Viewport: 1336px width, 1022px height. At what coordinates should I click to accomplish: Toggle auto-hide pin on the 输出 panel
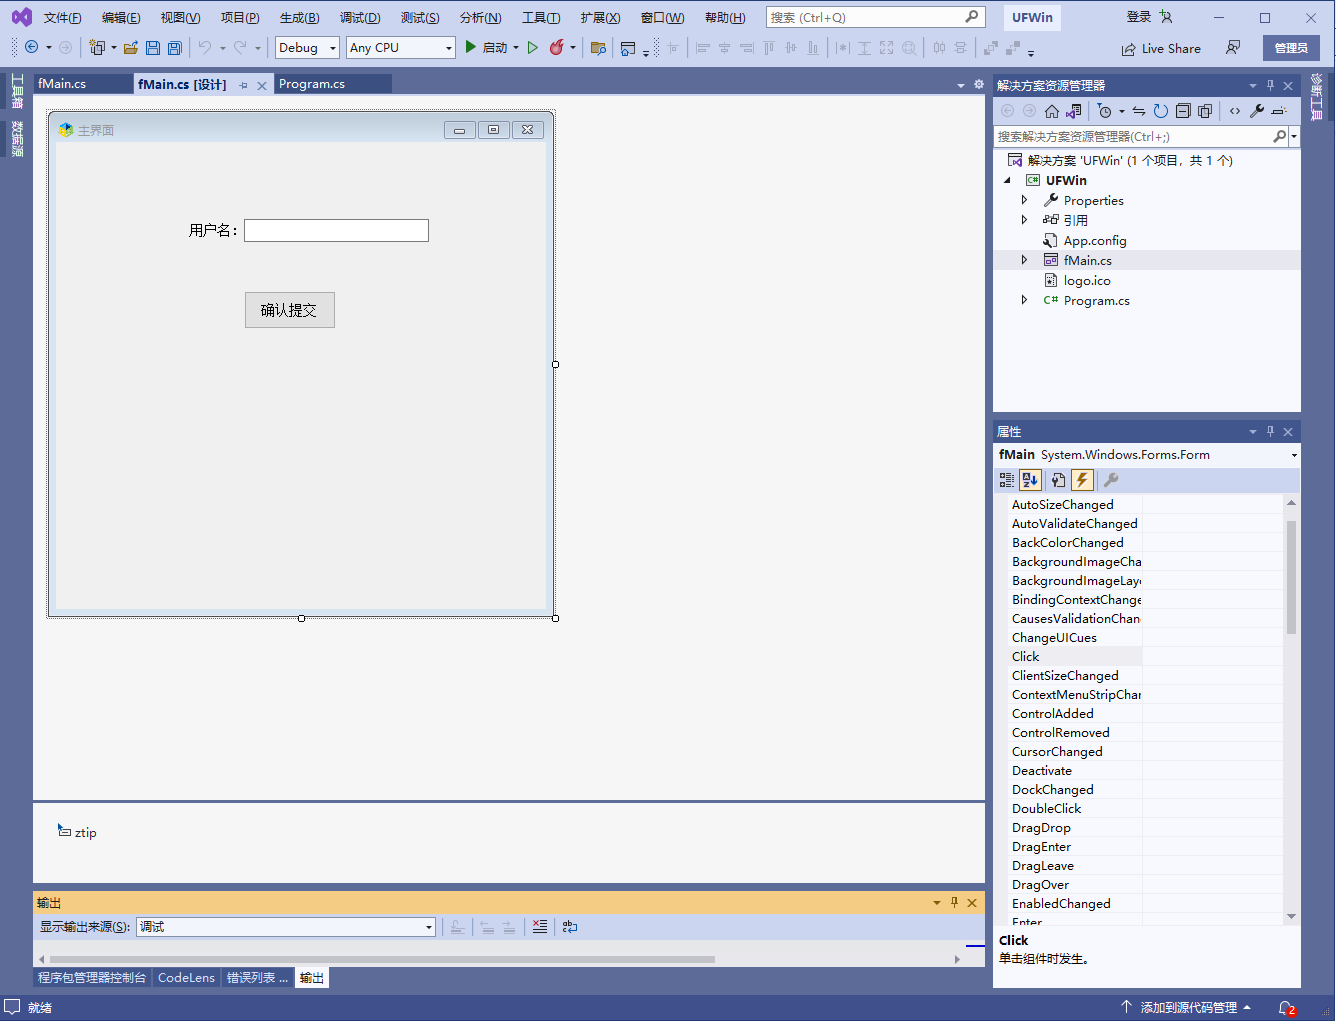(954, 902)
